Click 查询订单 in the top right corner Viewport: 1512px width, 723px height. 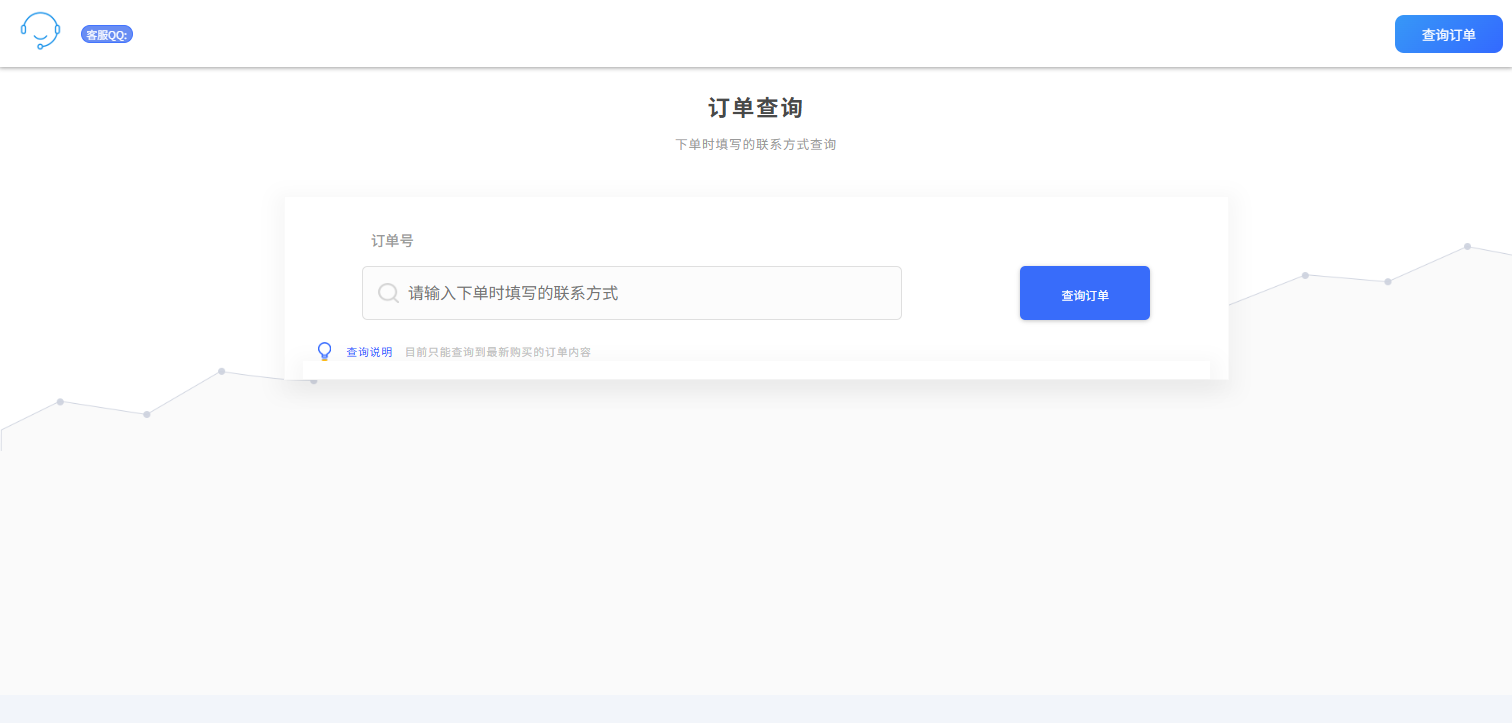point(1448,33)
